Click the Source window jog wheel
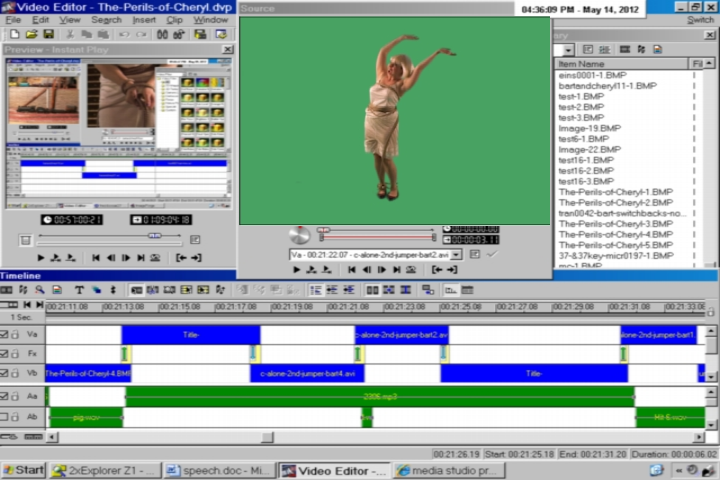Image resolution: width=720 pixels, height=480 pixels. [299, 235]
